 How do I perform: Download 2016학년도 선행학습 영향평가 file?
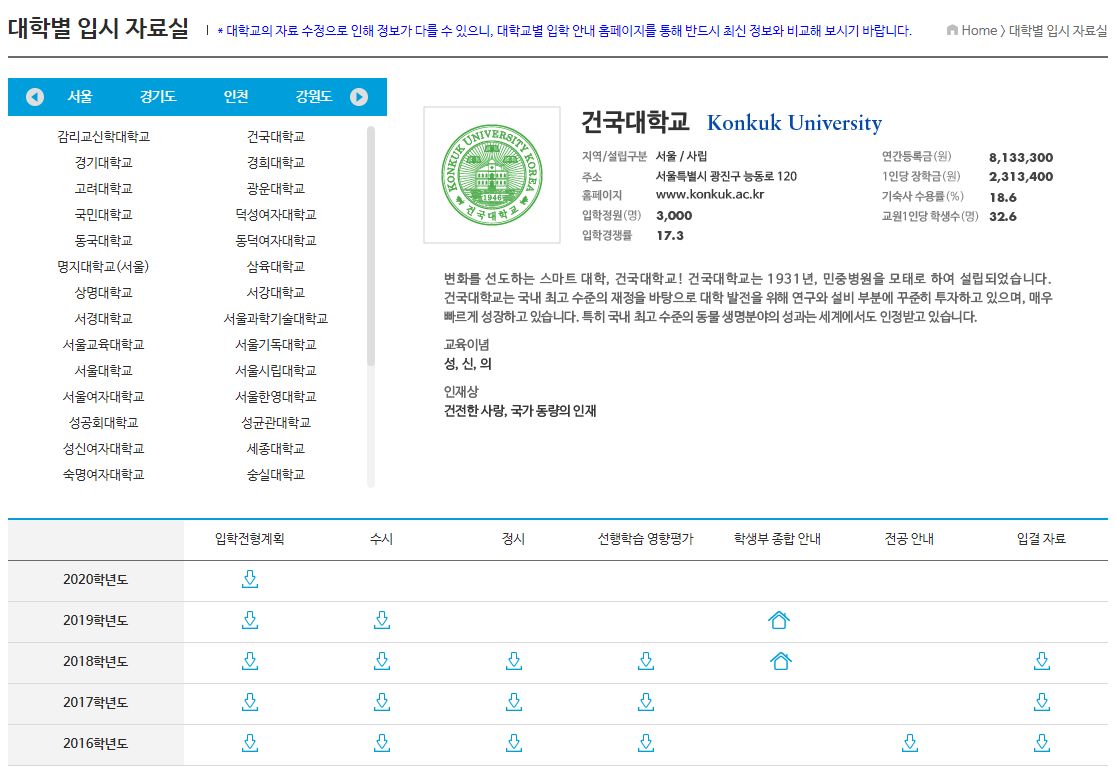pyautogui.click(x=646, y=743)
